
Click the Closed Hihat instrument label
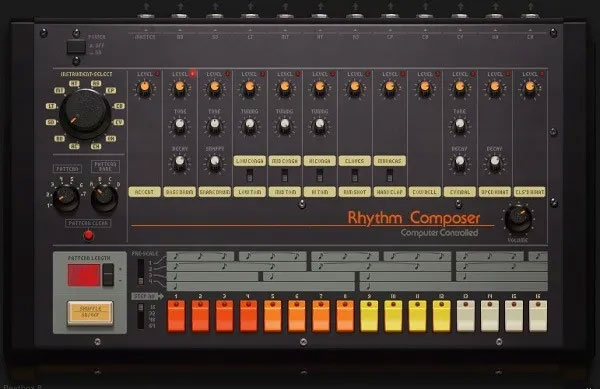pyautogui.click(x=530, y=192)
